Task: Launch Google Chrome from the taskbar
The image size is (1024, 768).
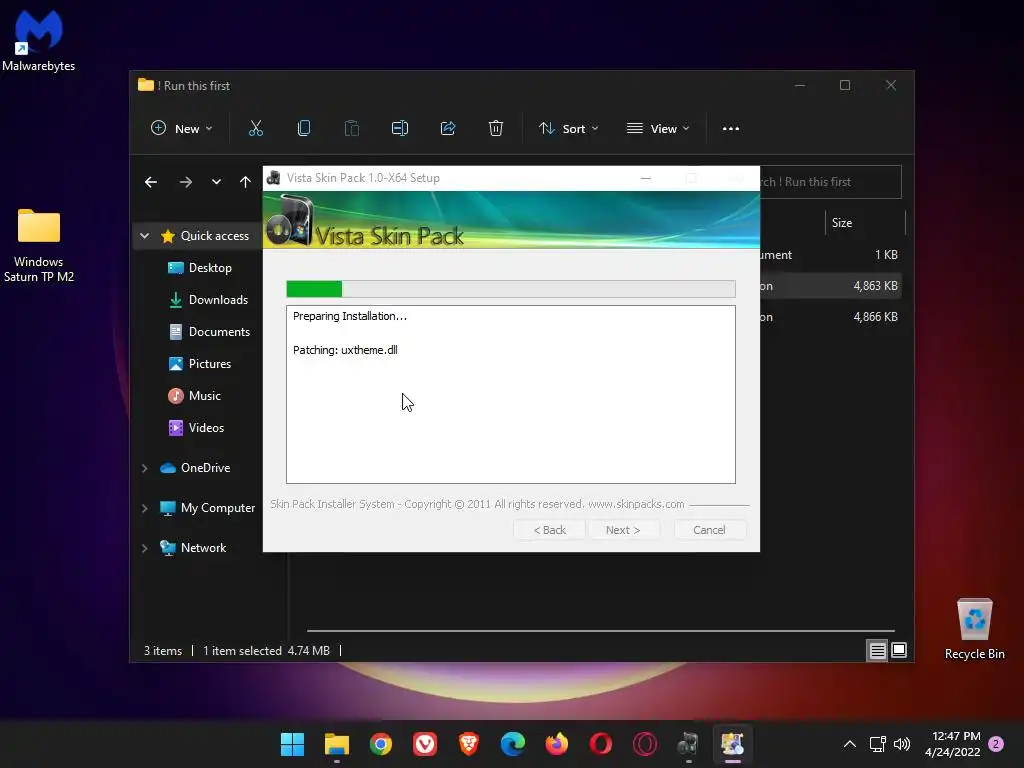Action: 381,744
